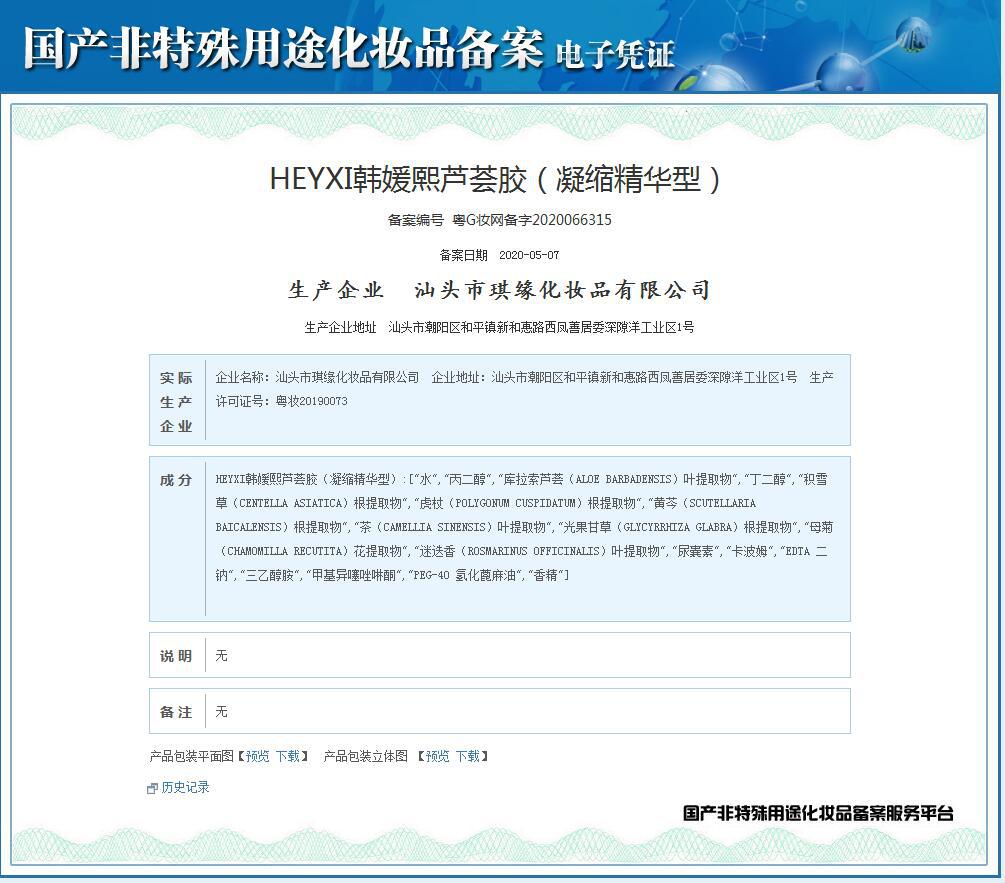1005x883 pixels.
Task: Click the ingredient list text in 成分
Action: (x=520, y=527)
